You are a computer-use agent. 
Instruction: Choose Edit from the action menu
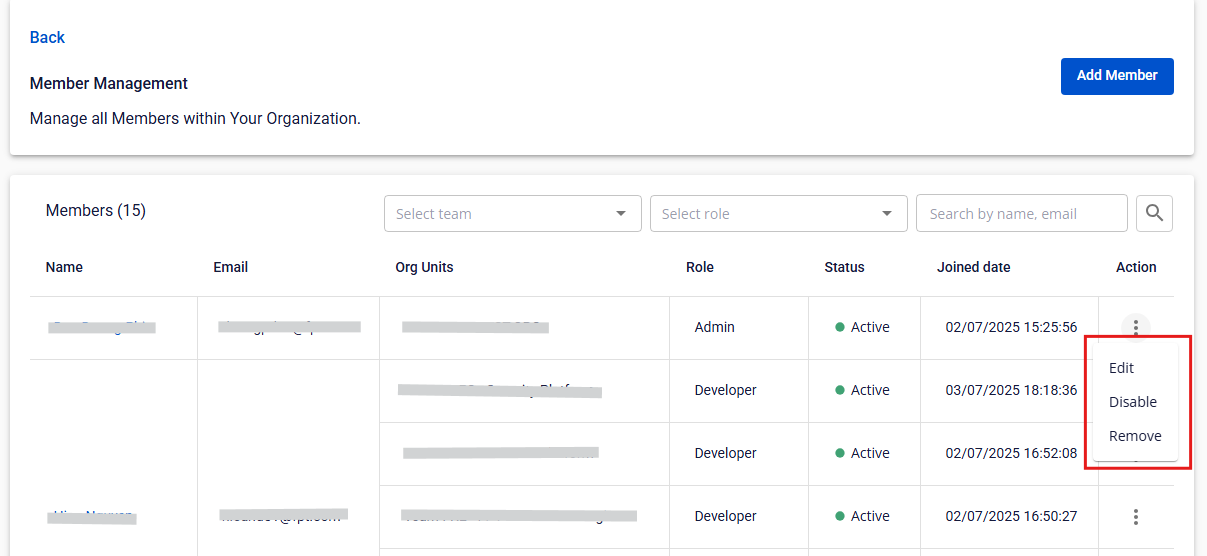point(1121,368)
